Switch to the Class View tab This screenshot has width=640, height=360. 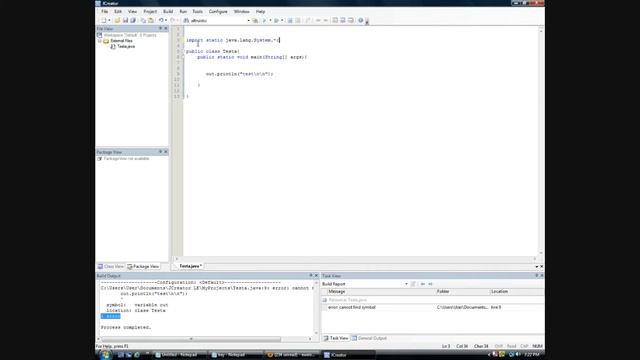point(111,267)
